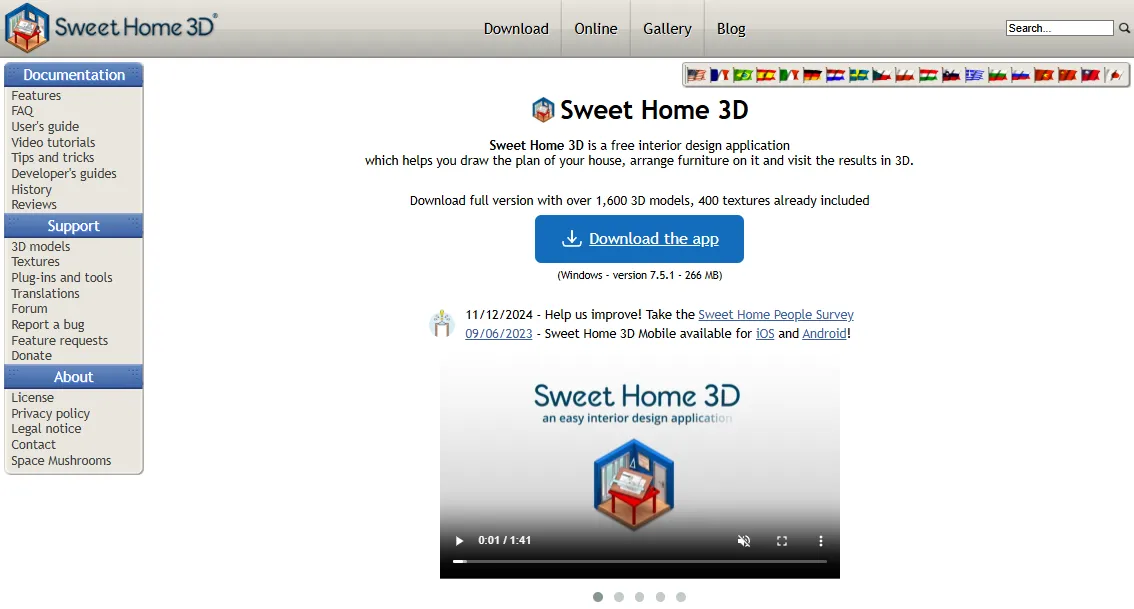Go to the Blog section
Screen dimensions: 1134x609
point(731,29)
